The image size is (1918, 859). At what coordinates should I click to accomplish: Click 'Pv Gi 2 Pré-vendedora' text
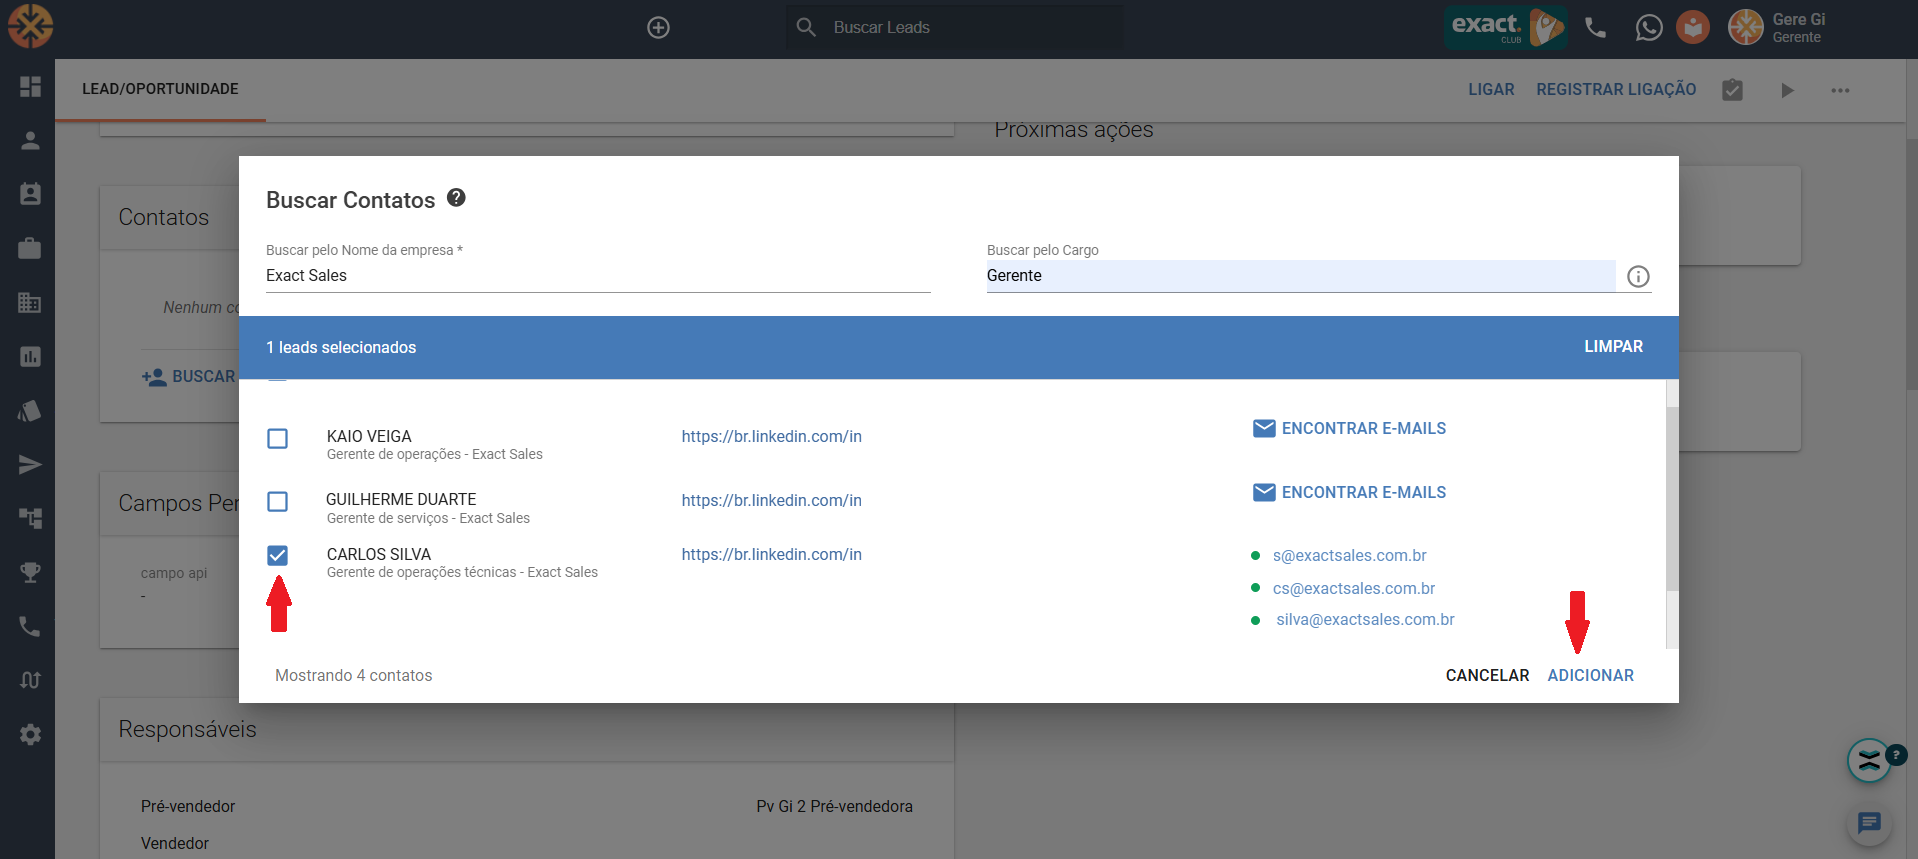pyautogui.click(x=834, y=806)
